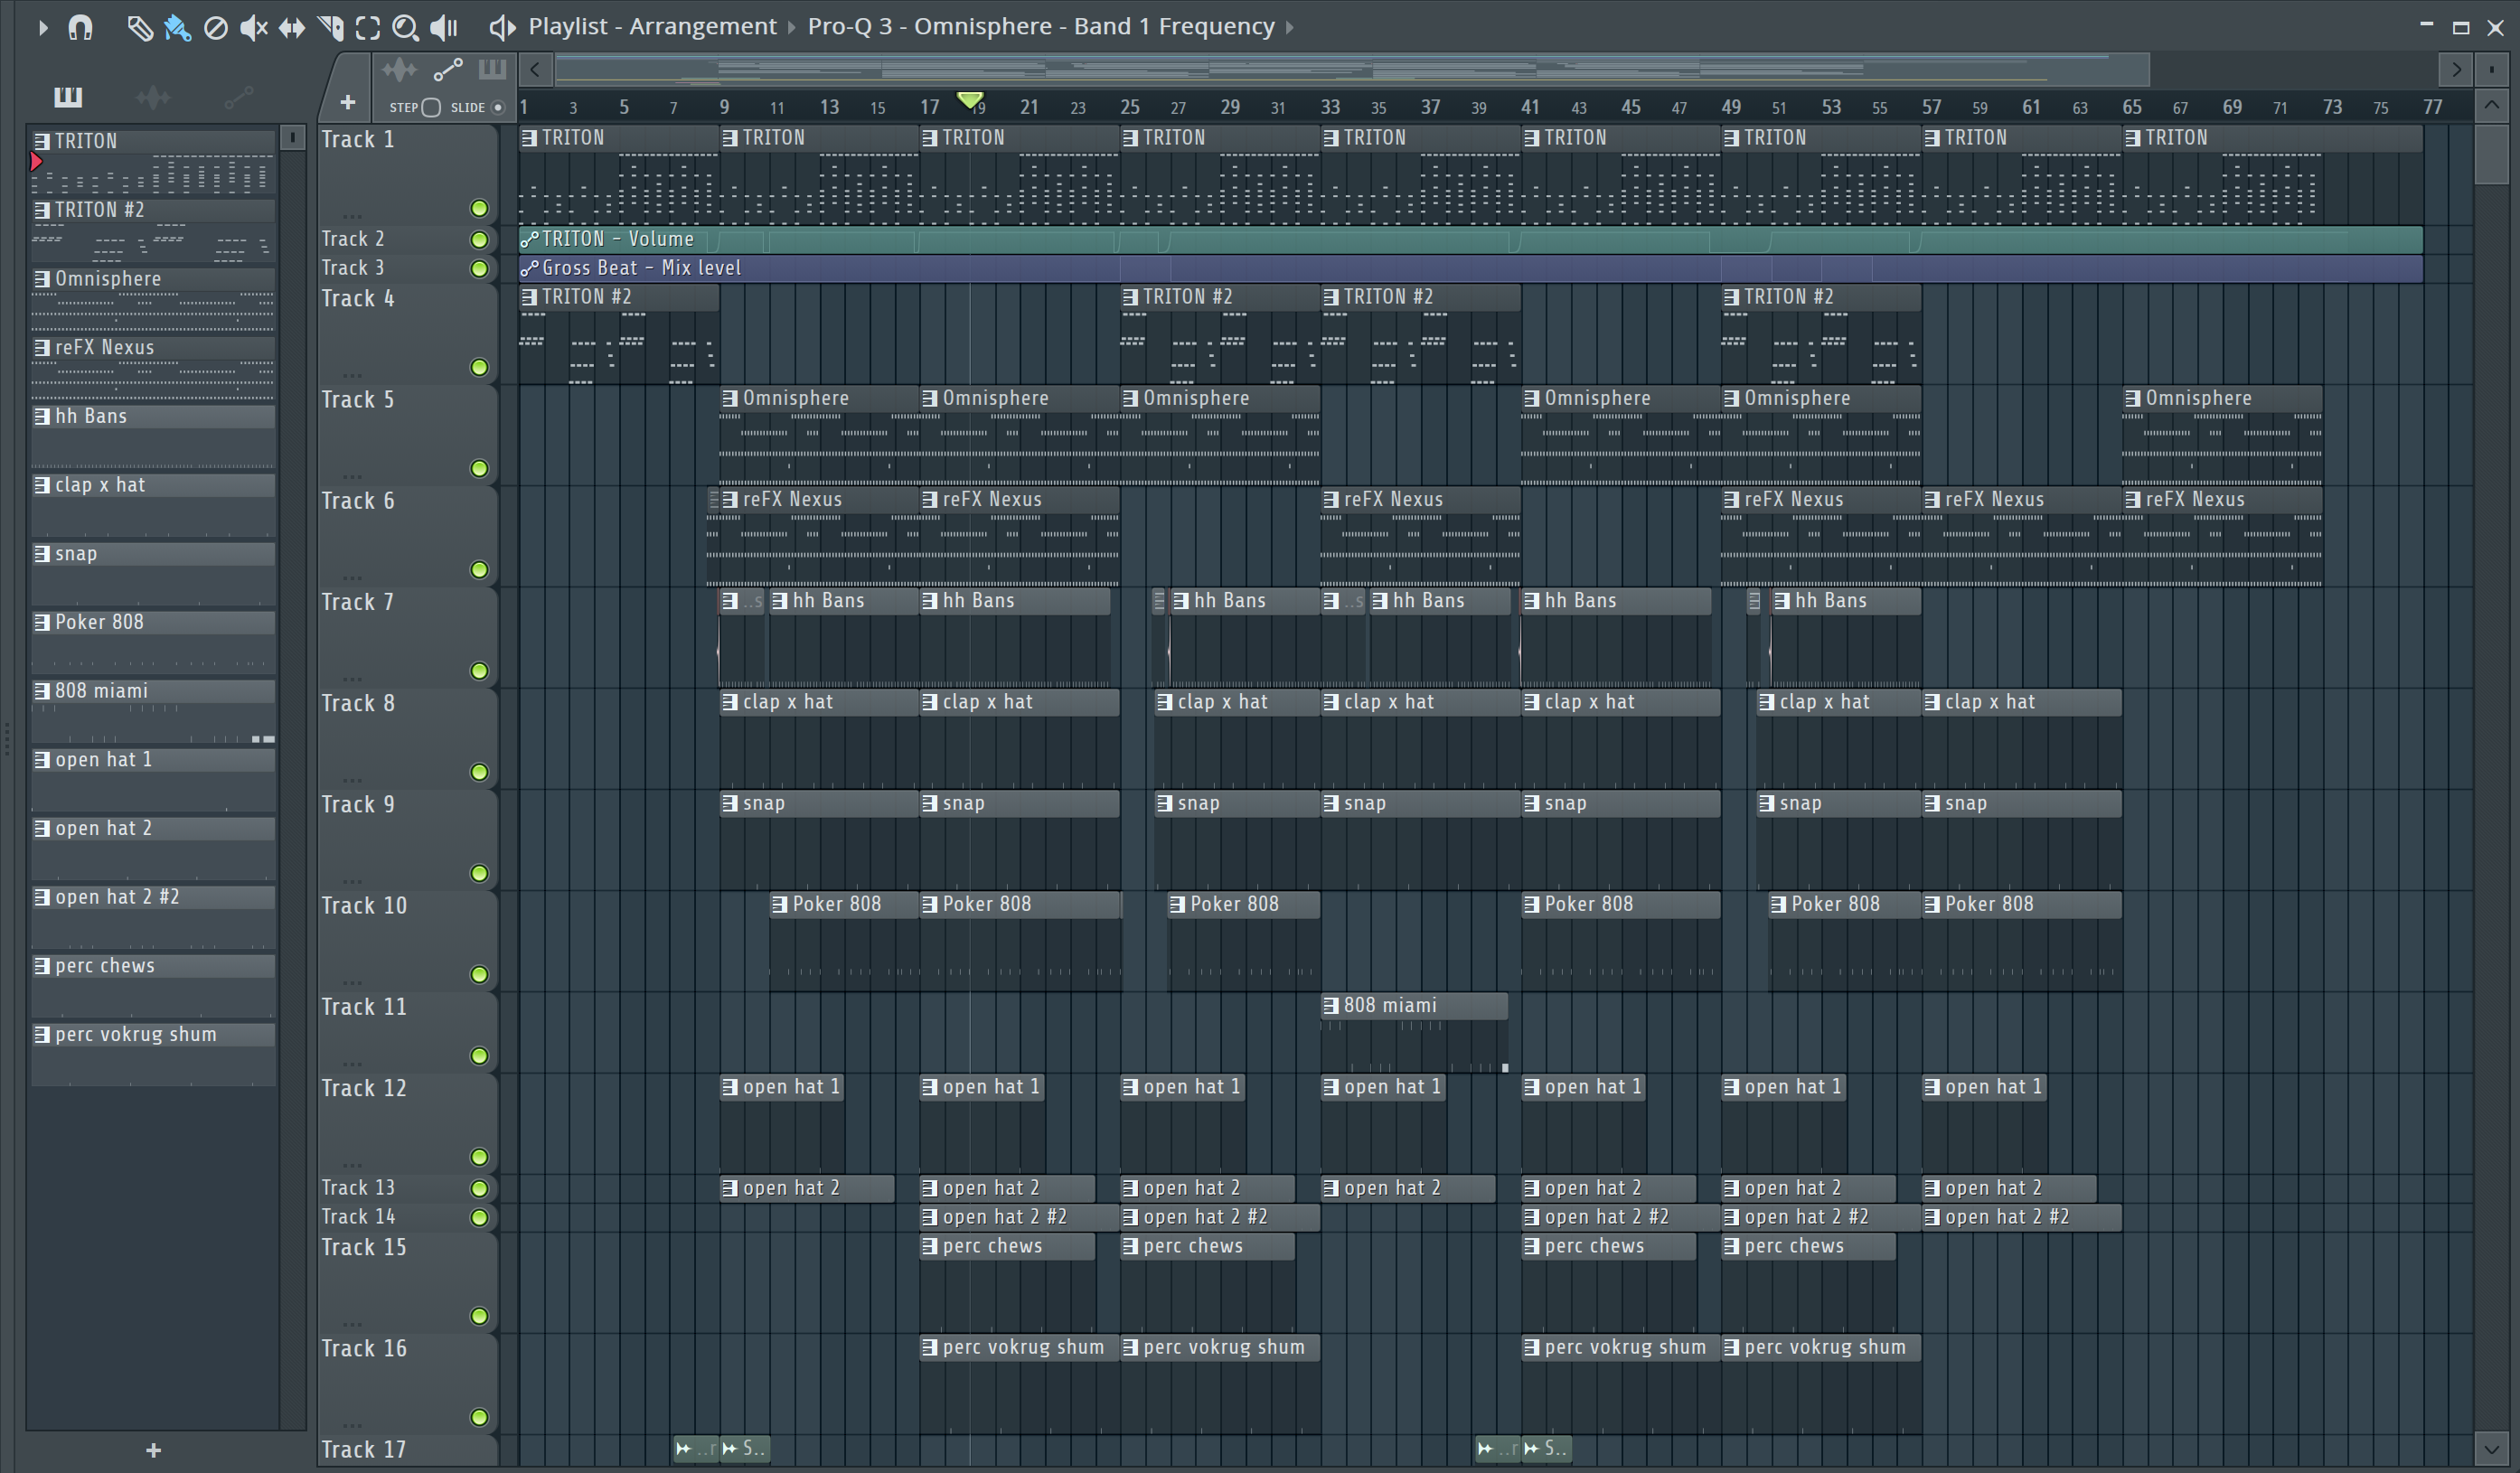Select the Delete tool
Screen dimensions: 2520x1473
point(215,28)
